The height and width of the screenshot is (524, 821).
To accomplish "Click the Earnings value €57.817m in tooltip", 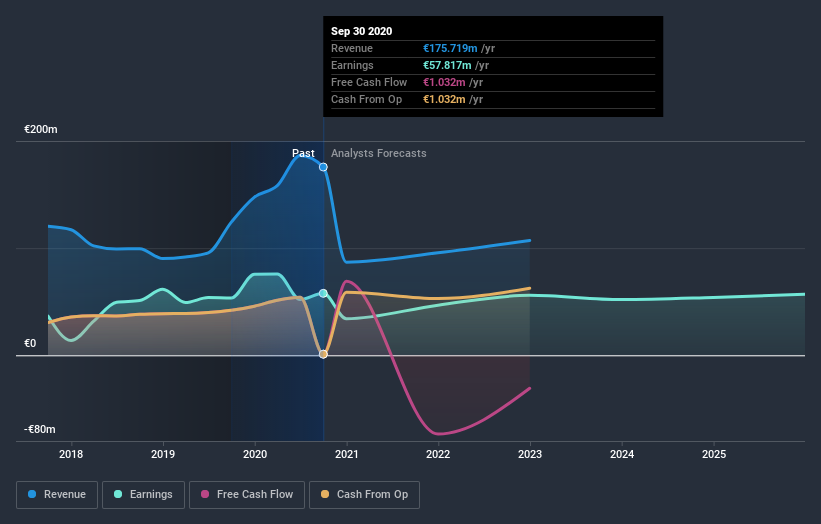I will tap(447, 65).
